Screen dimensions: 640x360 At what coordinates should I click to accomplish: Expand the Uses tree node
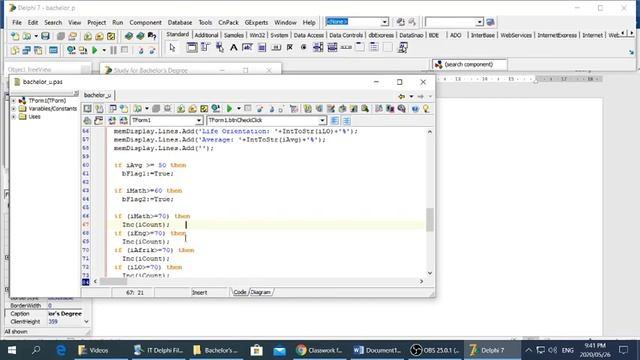(x=13, y=117)
